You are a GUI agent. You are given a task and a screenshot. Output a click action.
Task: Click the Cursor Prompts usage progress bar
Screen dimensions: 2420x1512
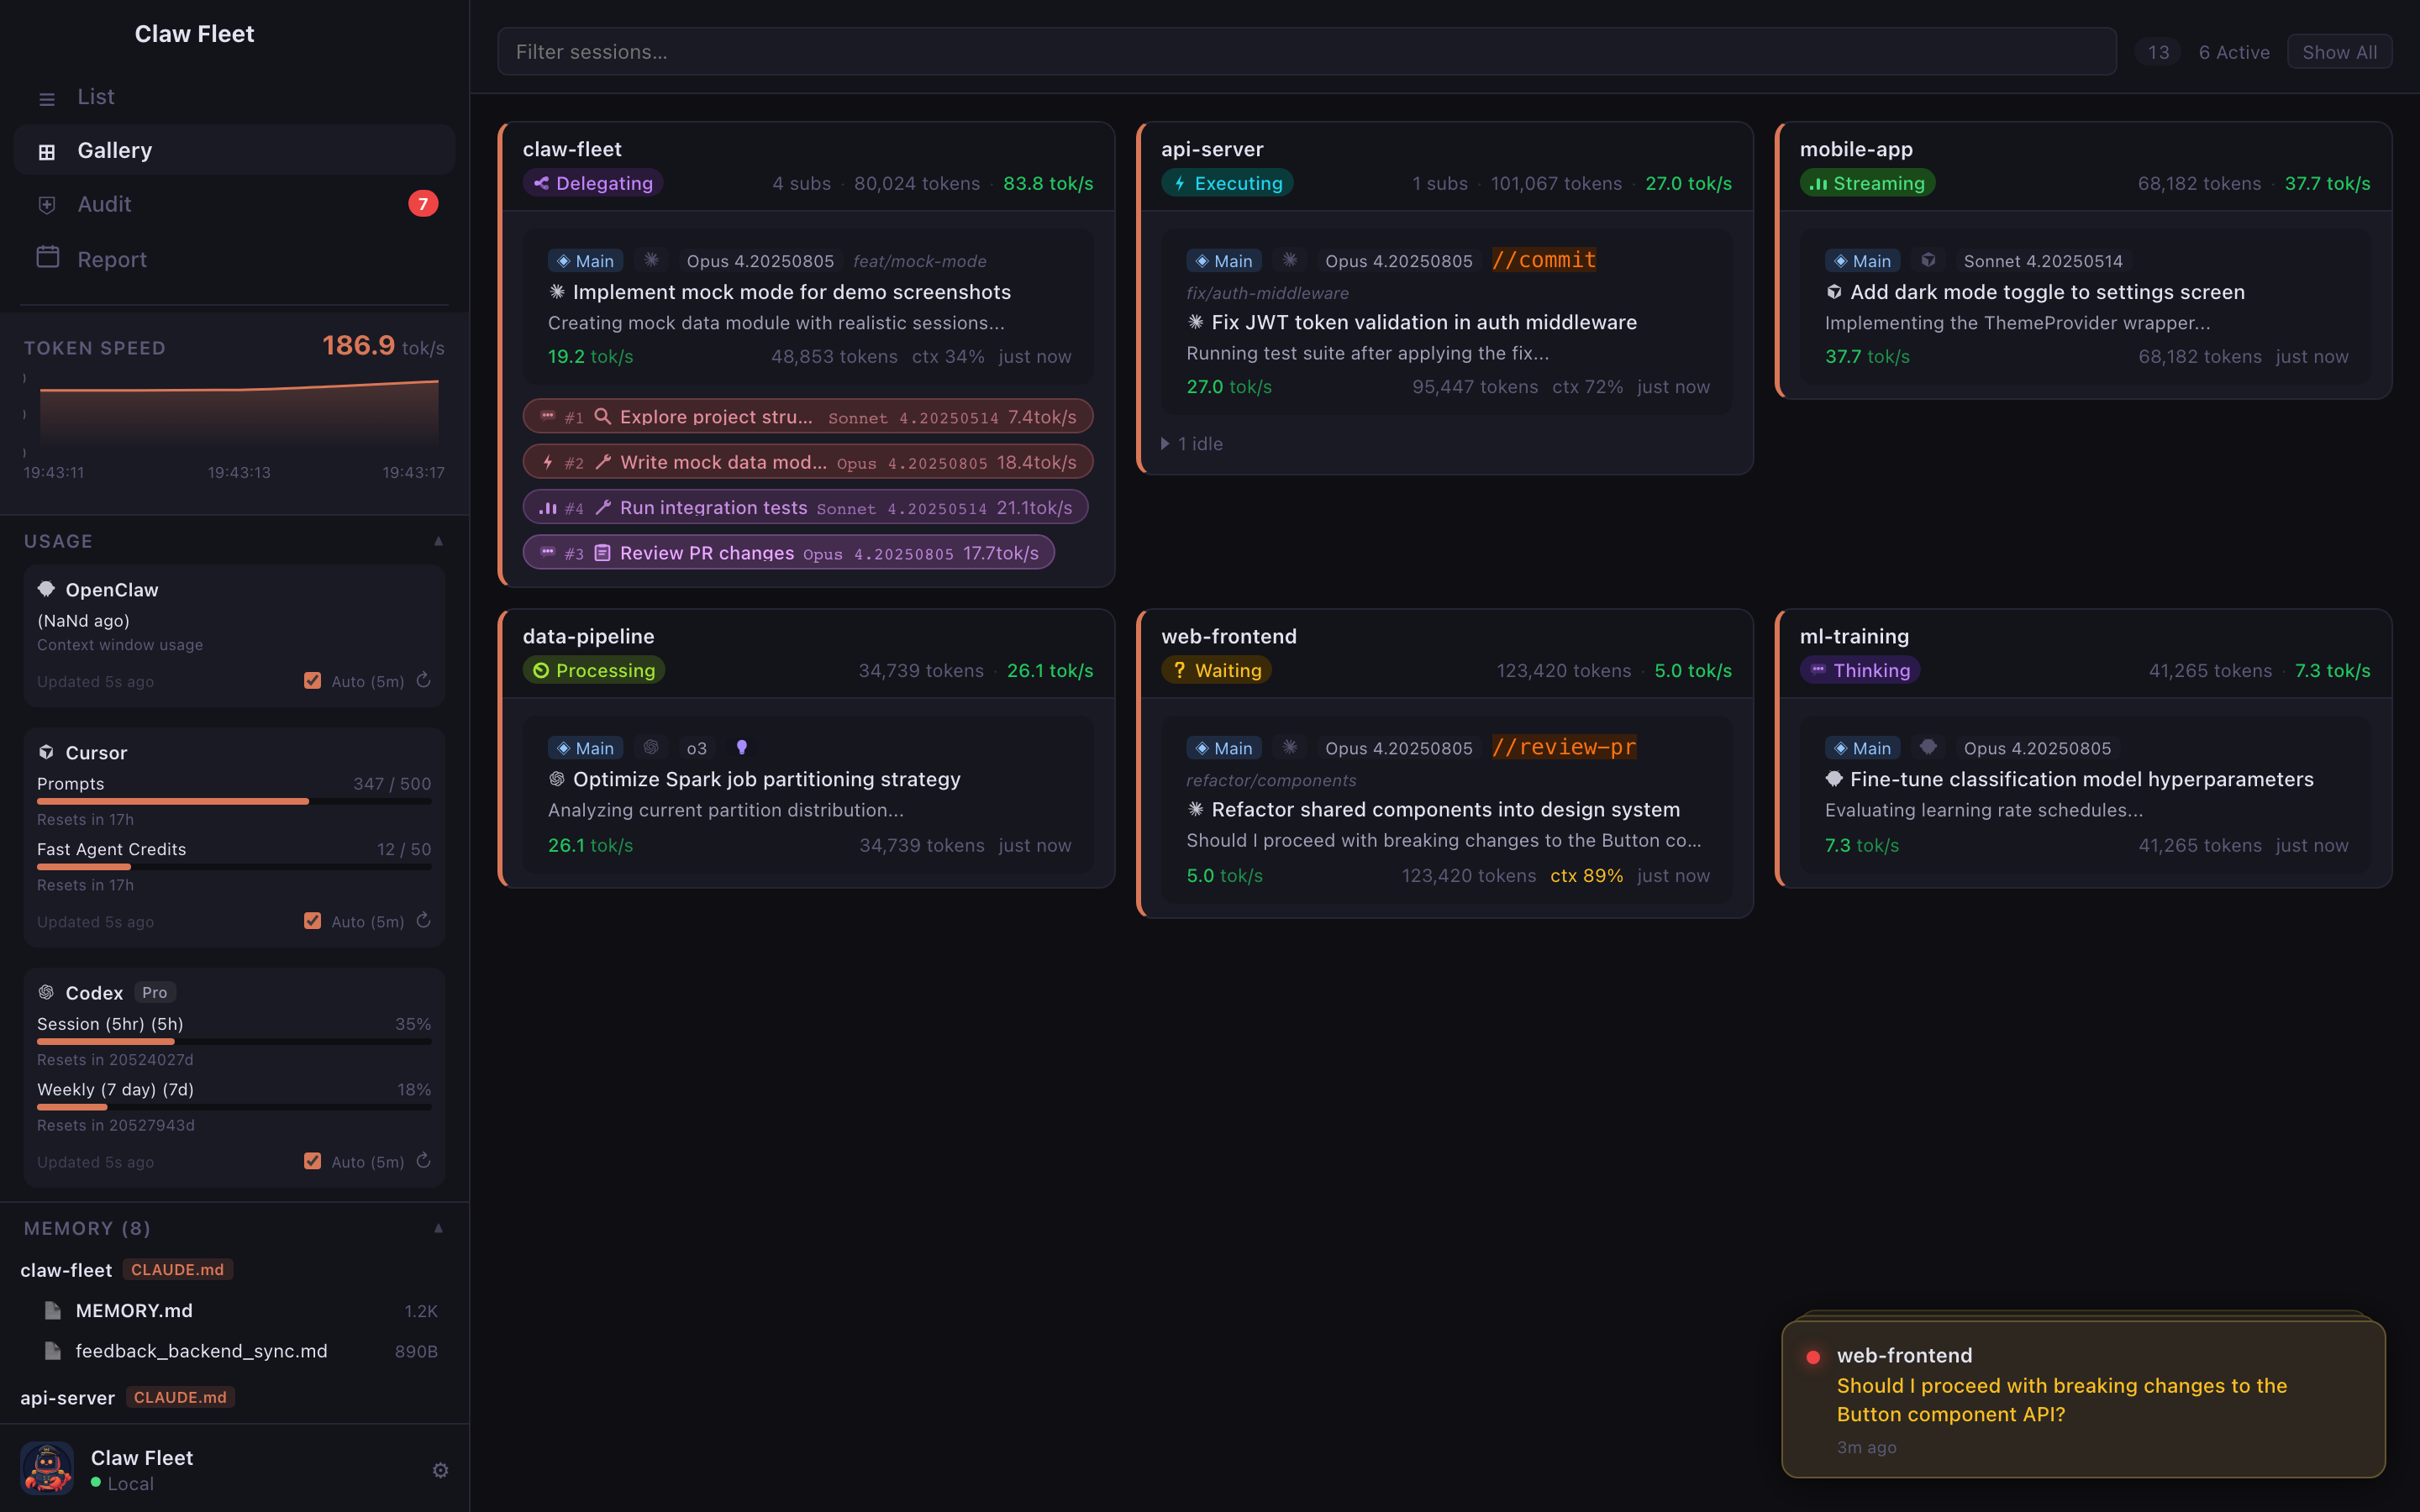point(234,801)
